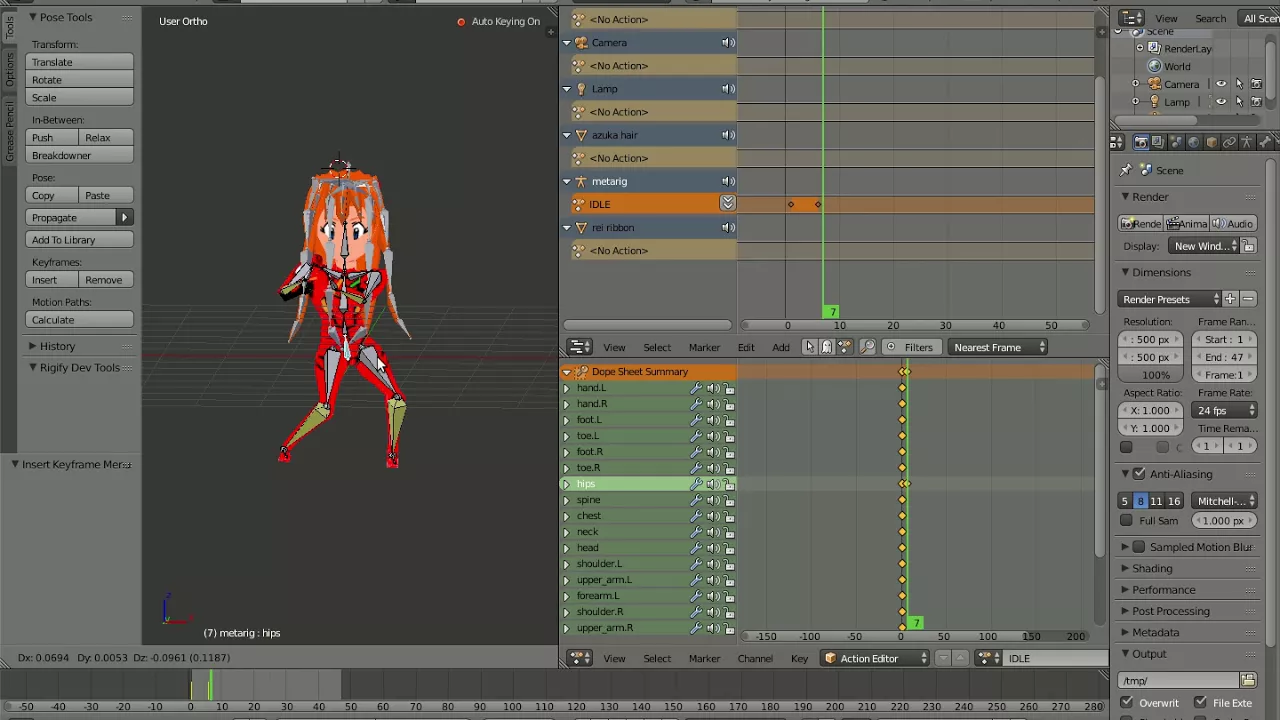Image resolution: width=1280 pixels, height=720 pixels.
Task: Mute the foot.L channel speaker icon
Action: click(x=713, y=420)
